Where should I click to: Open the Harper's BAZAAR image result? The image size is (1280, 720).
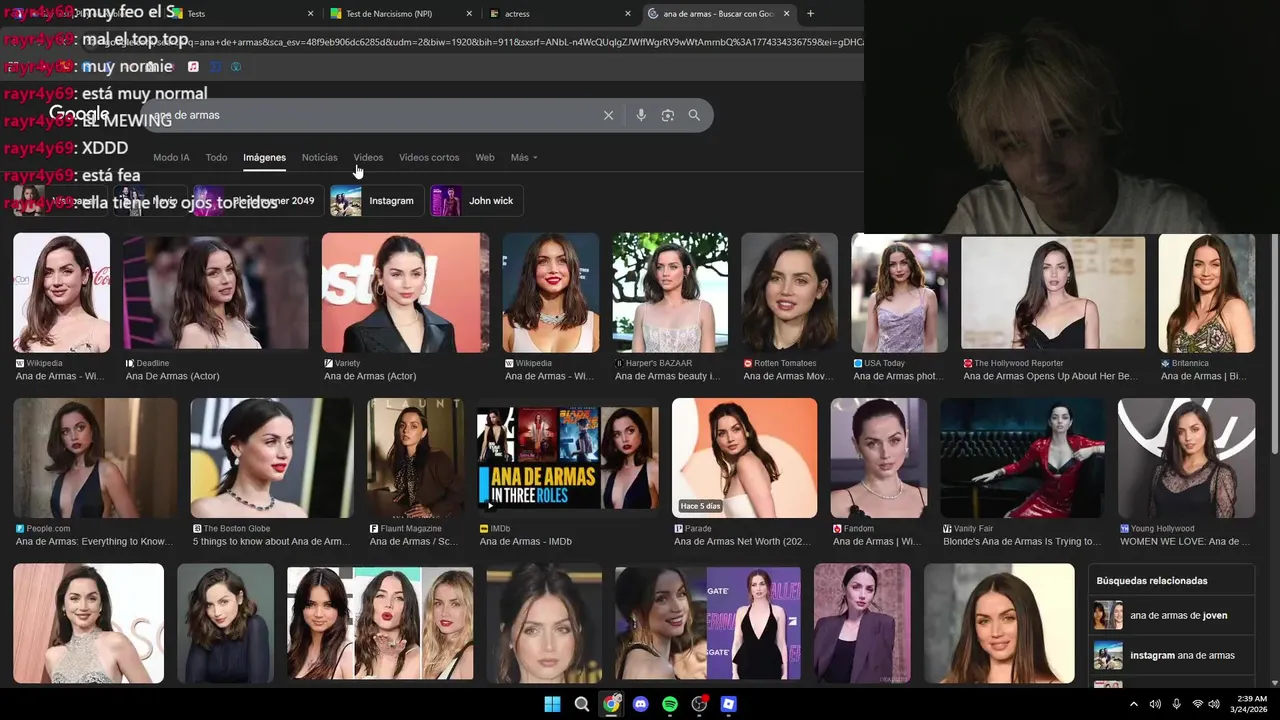coord(670,293)
